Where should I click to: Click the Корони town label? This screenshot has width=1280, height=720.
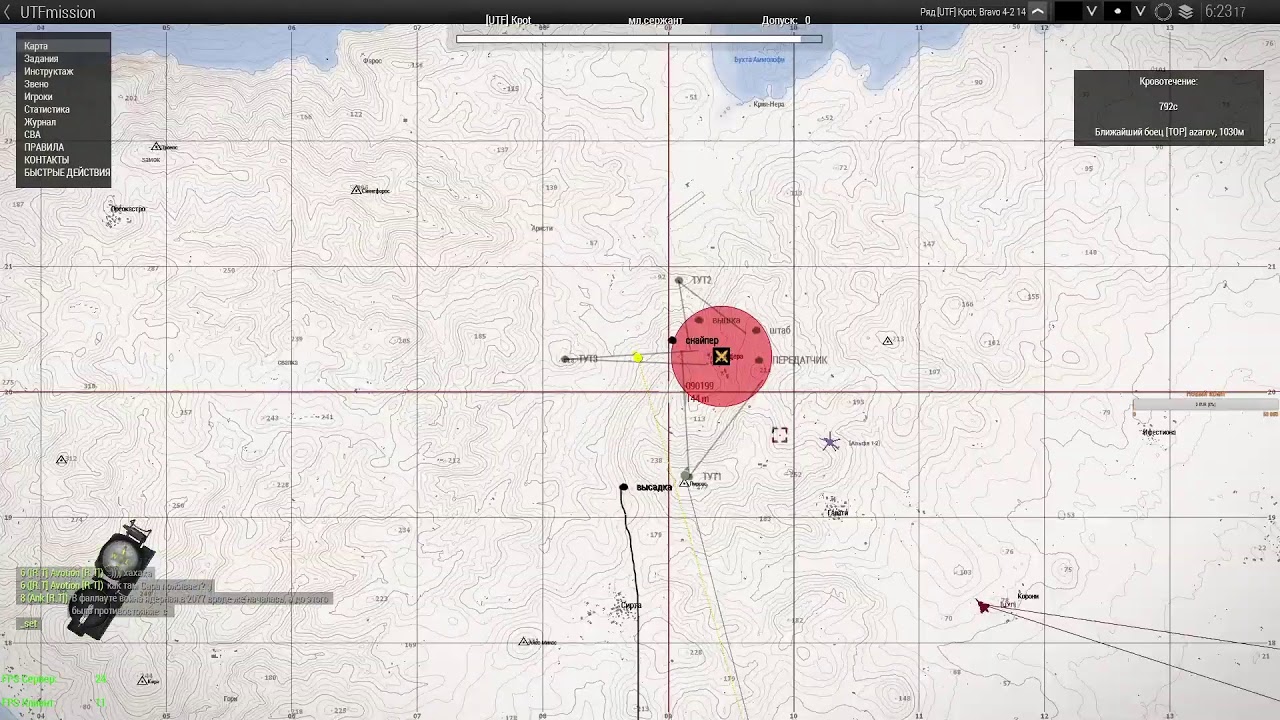(x=1028, y=596)
